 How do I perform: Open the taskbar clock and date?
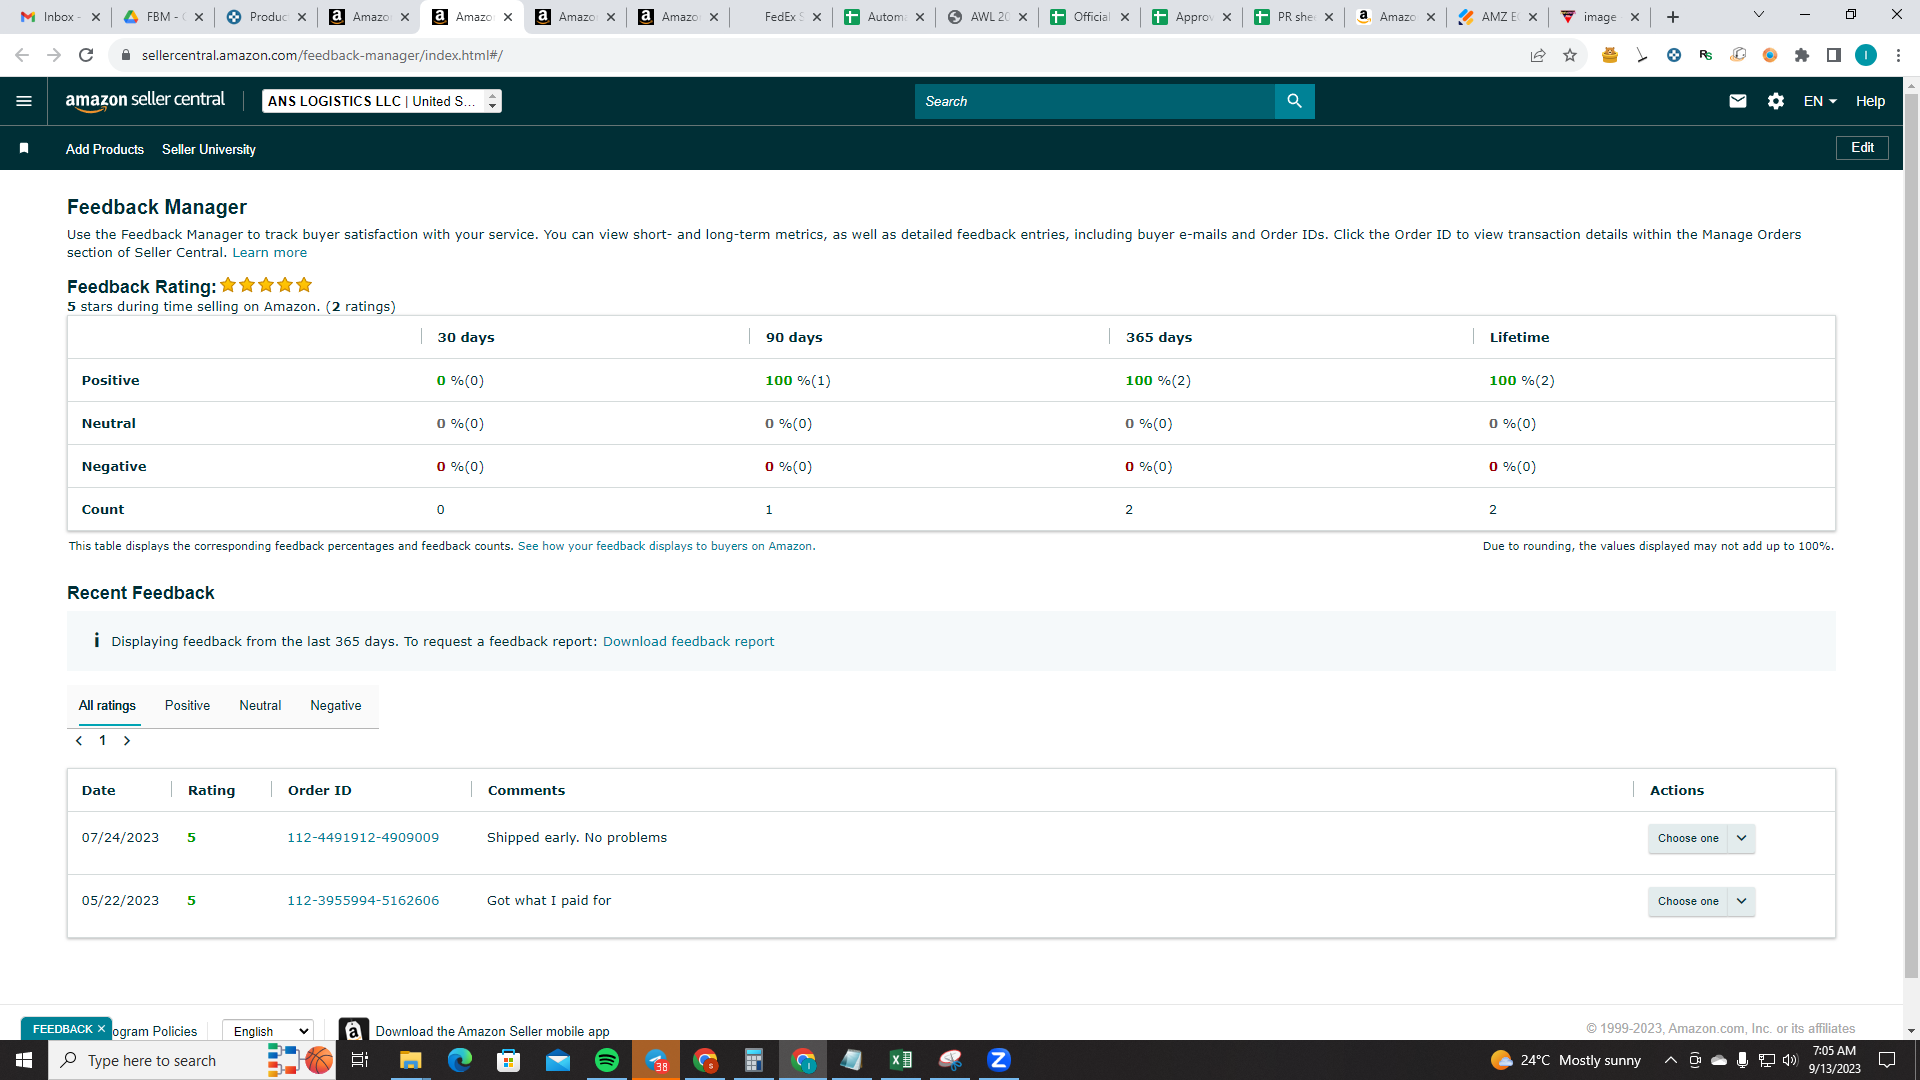1834,1060
